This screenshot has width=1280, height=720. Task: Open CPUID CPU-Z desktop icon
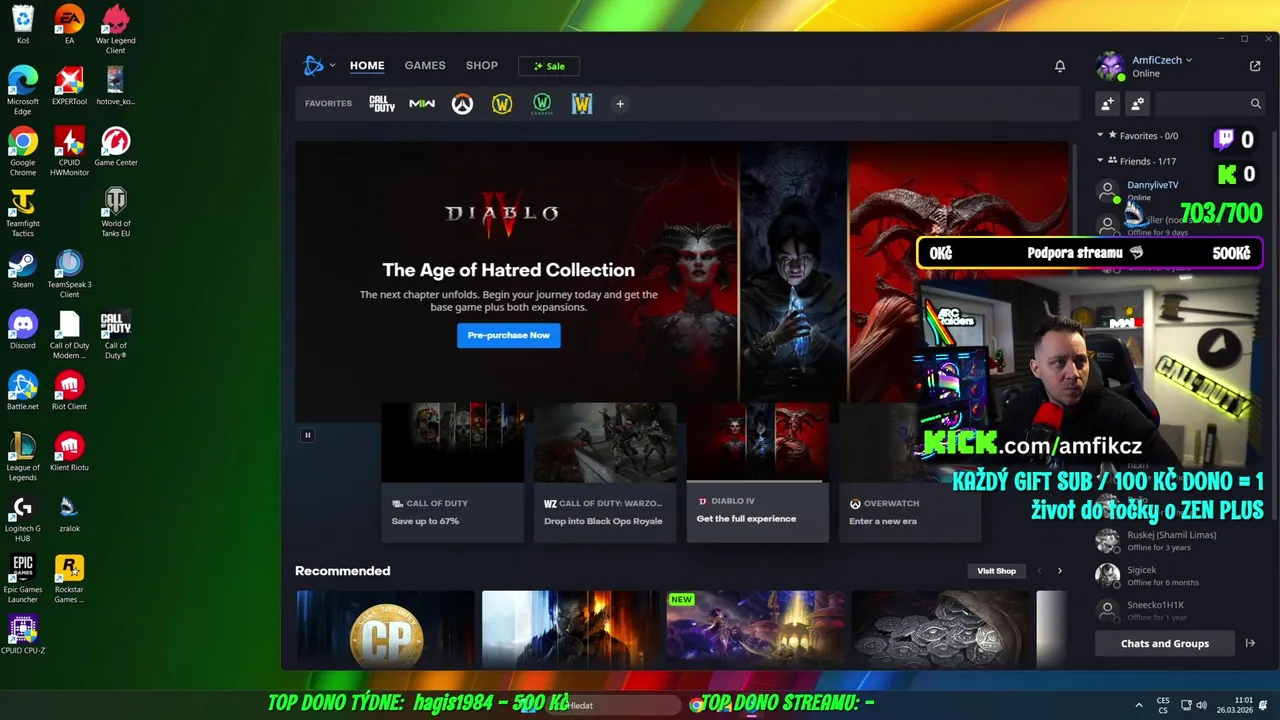(x=23, y=635)
